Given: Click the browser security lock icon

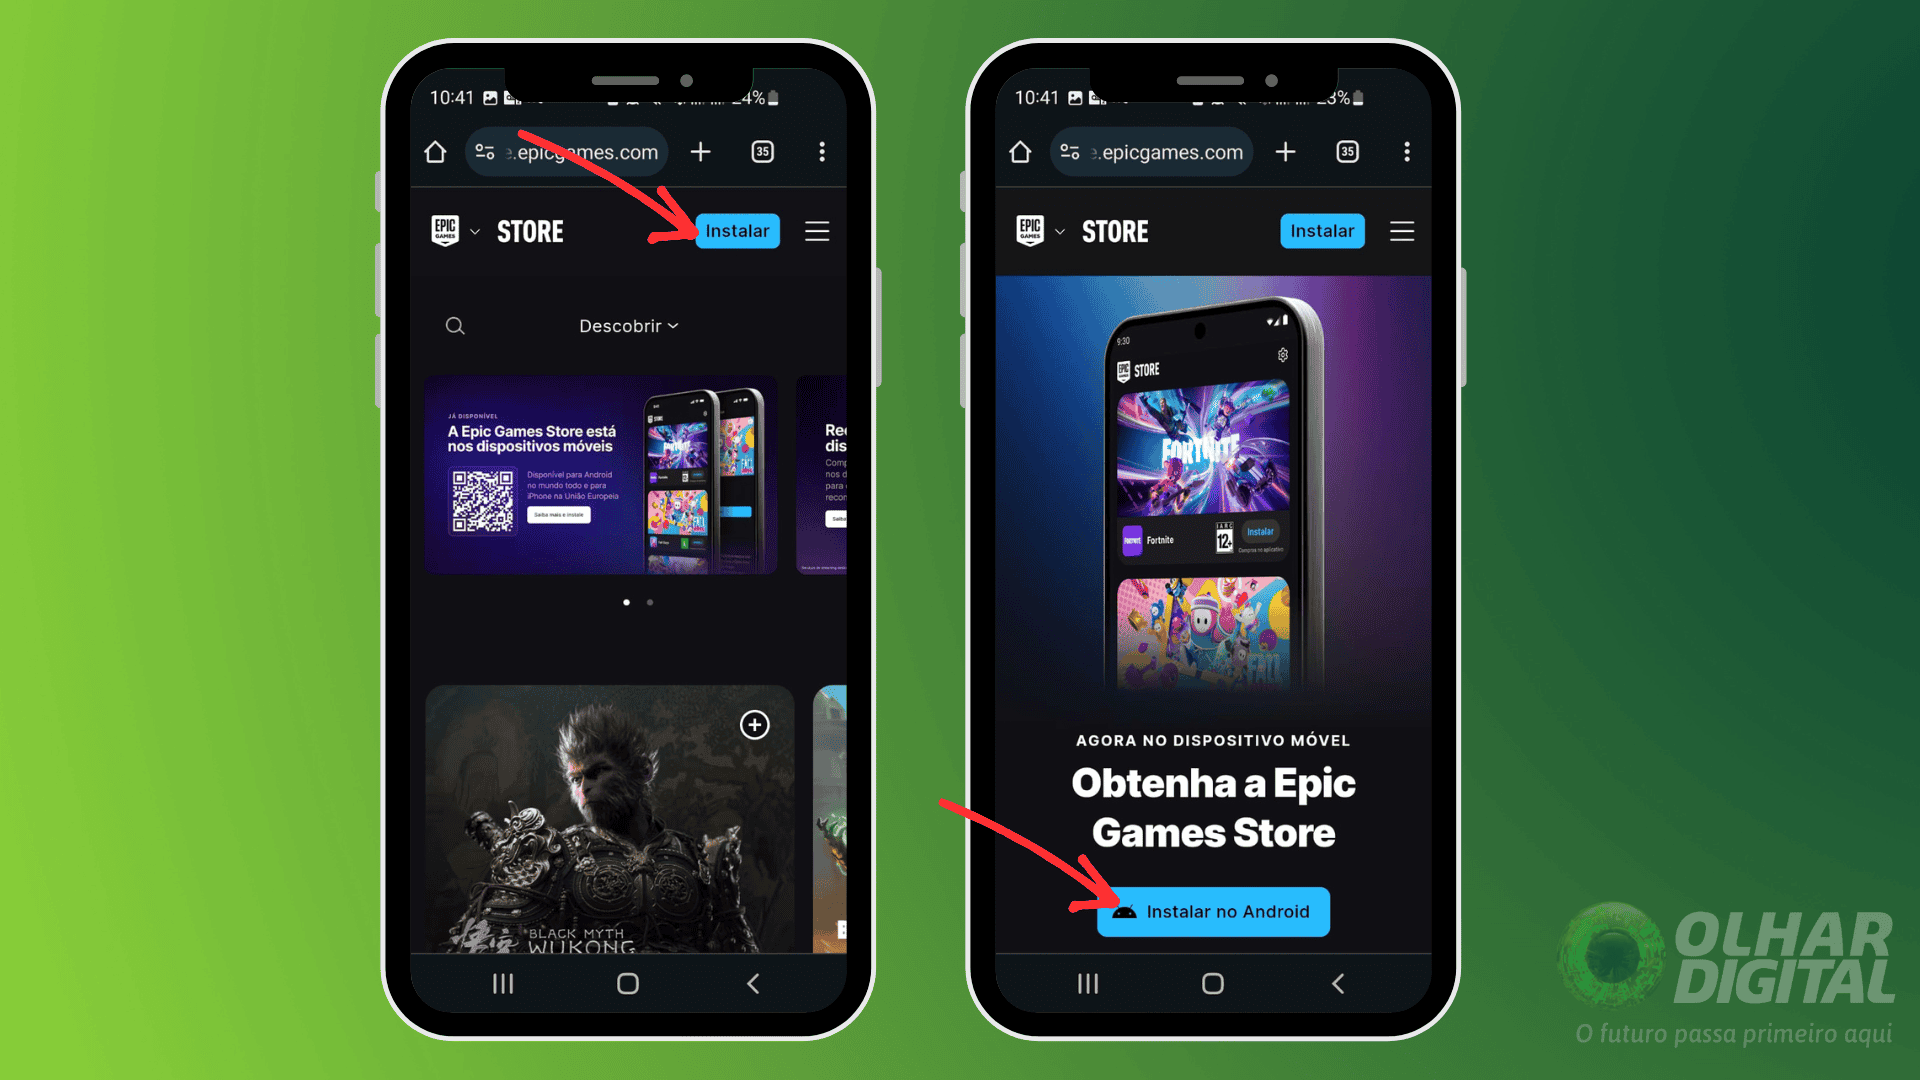Looking at the screenshot, I should (488, 150).
